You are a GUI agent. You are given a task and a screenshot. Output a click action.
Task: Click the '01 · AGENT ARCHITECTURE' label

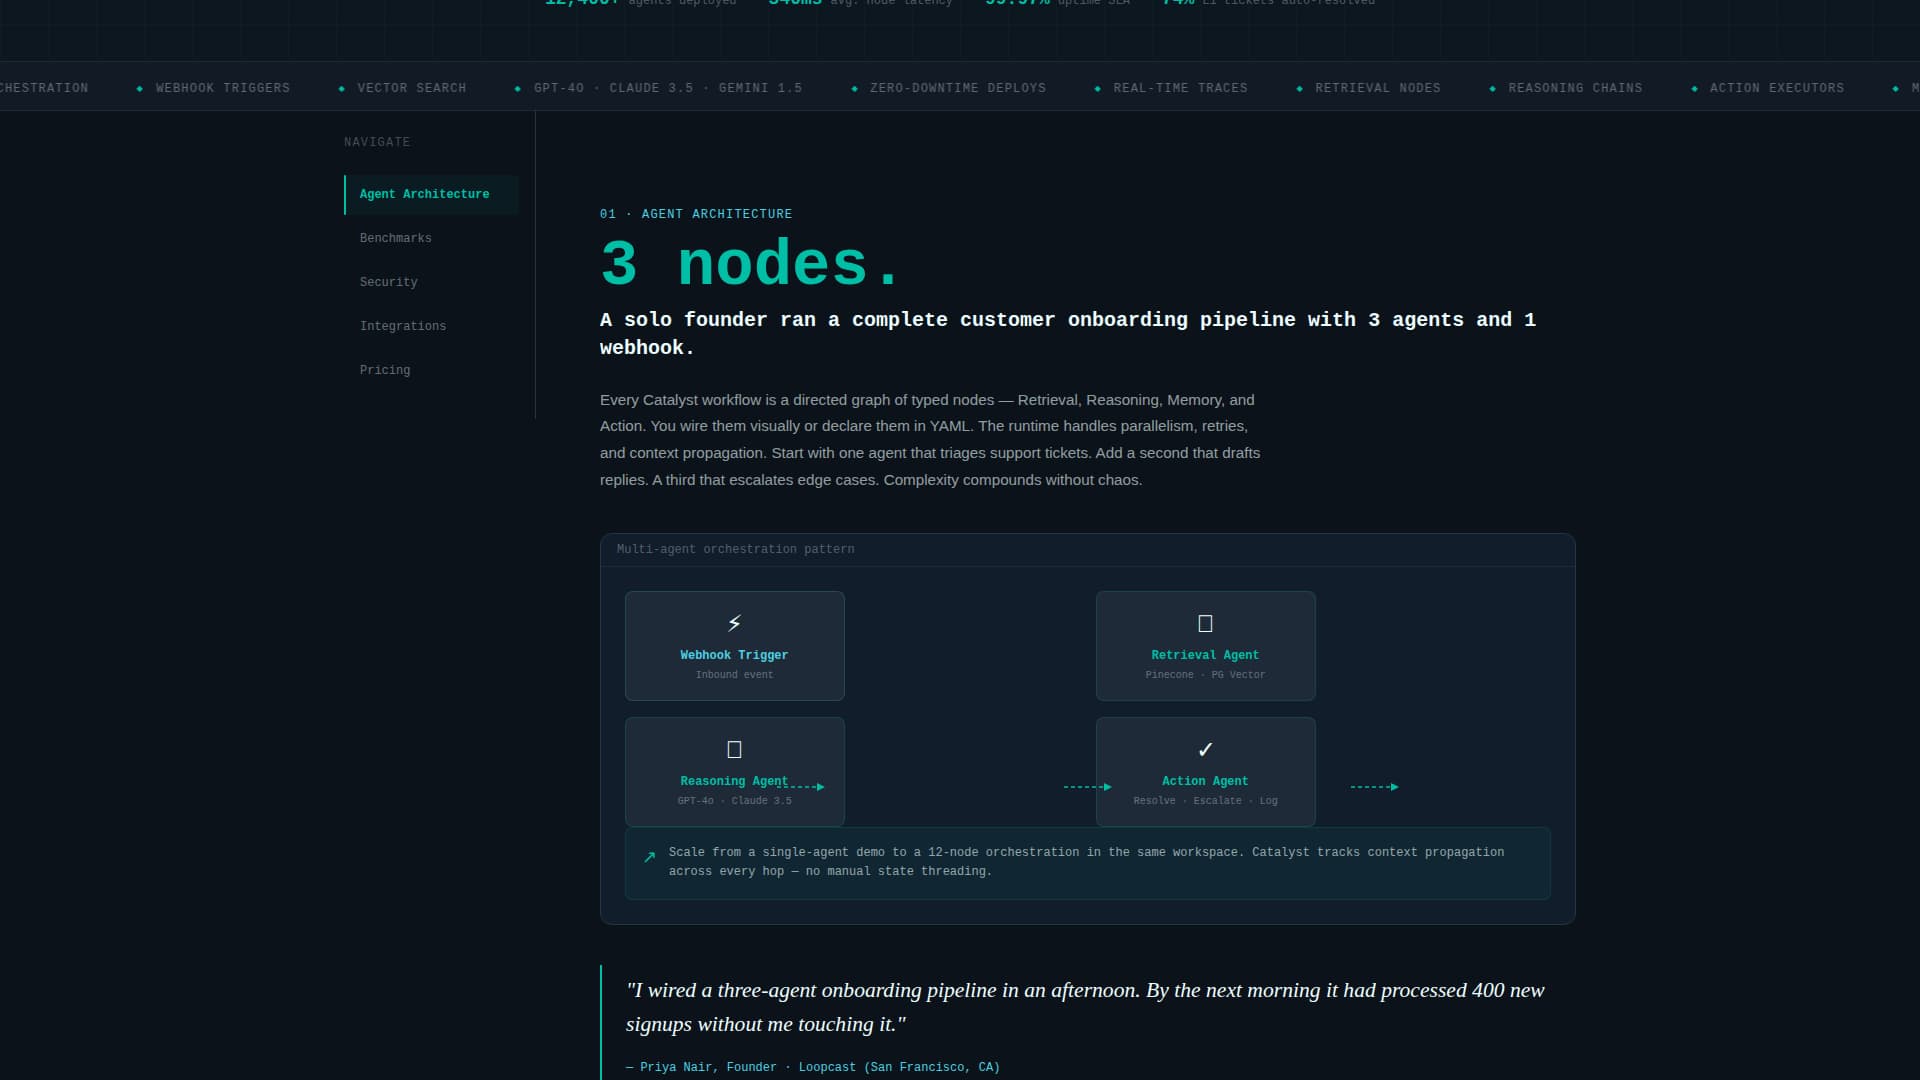click(696, 214)
